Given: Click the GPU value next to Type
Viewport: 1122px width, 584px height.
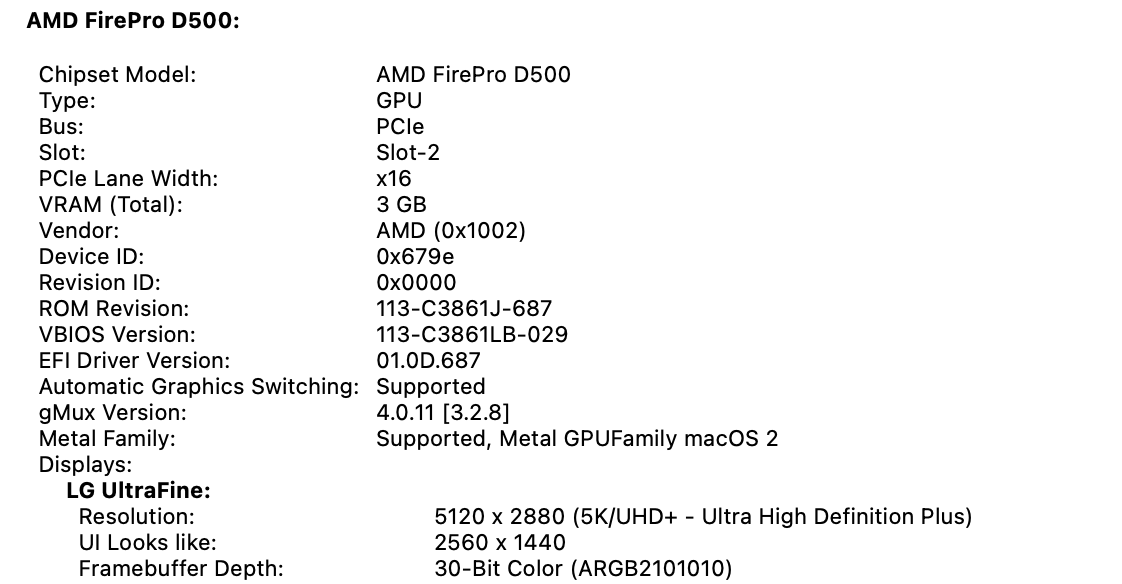Looking at the screenshot, I should pos(399,100).
